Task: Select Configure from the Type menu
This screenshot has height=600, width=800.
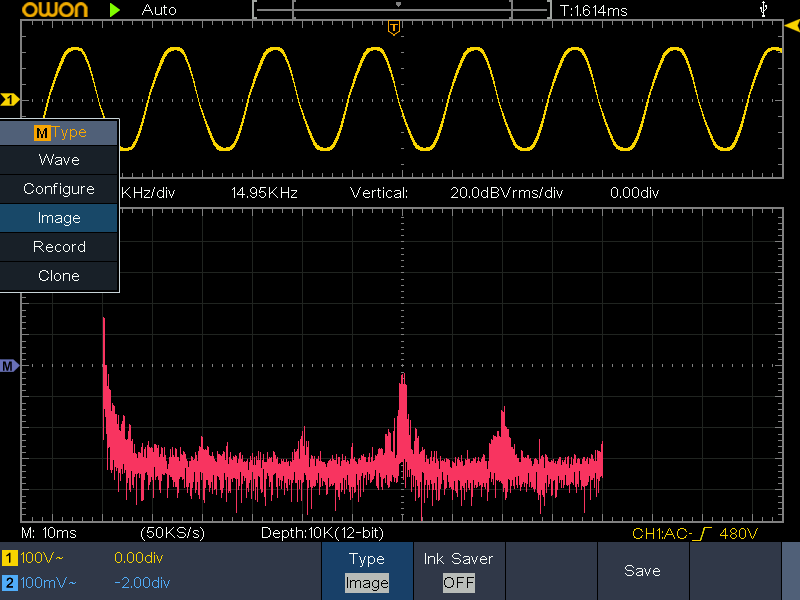Action: (x=59, y=189)
